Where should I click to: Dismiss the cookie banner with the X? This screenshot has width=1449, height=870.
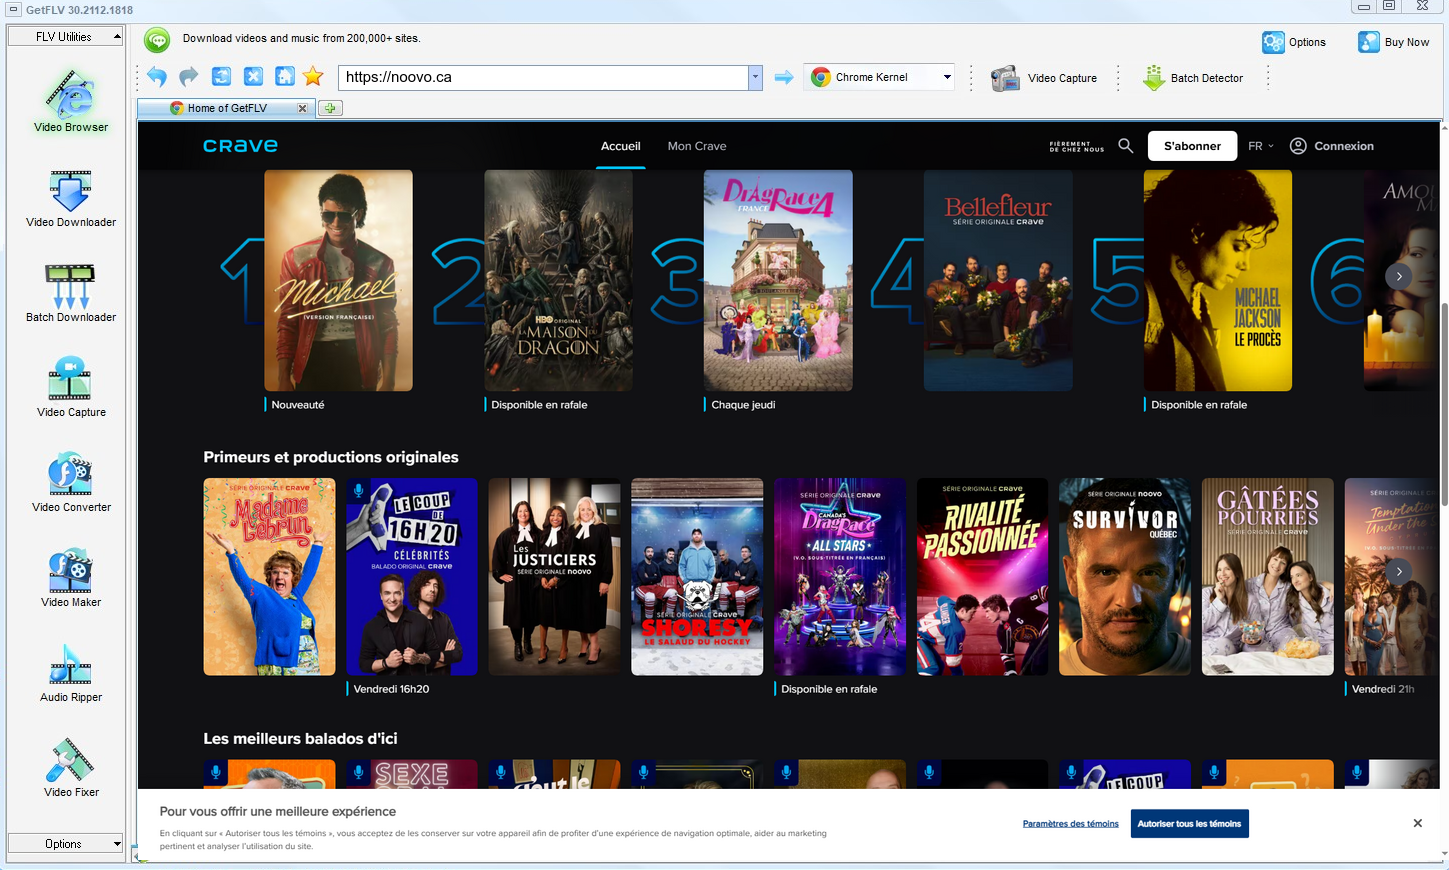point(1417,823)
